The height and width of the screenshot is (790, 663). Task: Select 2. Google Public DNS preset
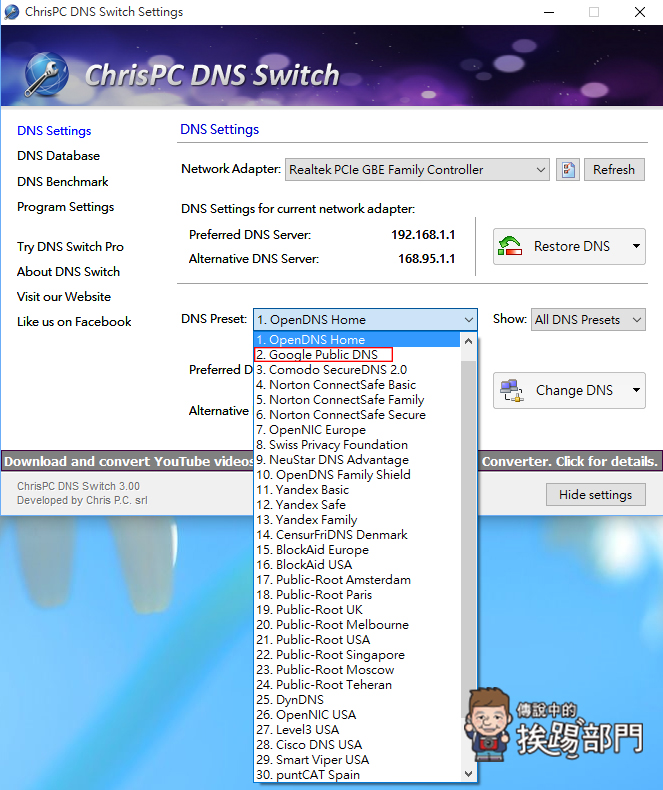coord(357,355)
